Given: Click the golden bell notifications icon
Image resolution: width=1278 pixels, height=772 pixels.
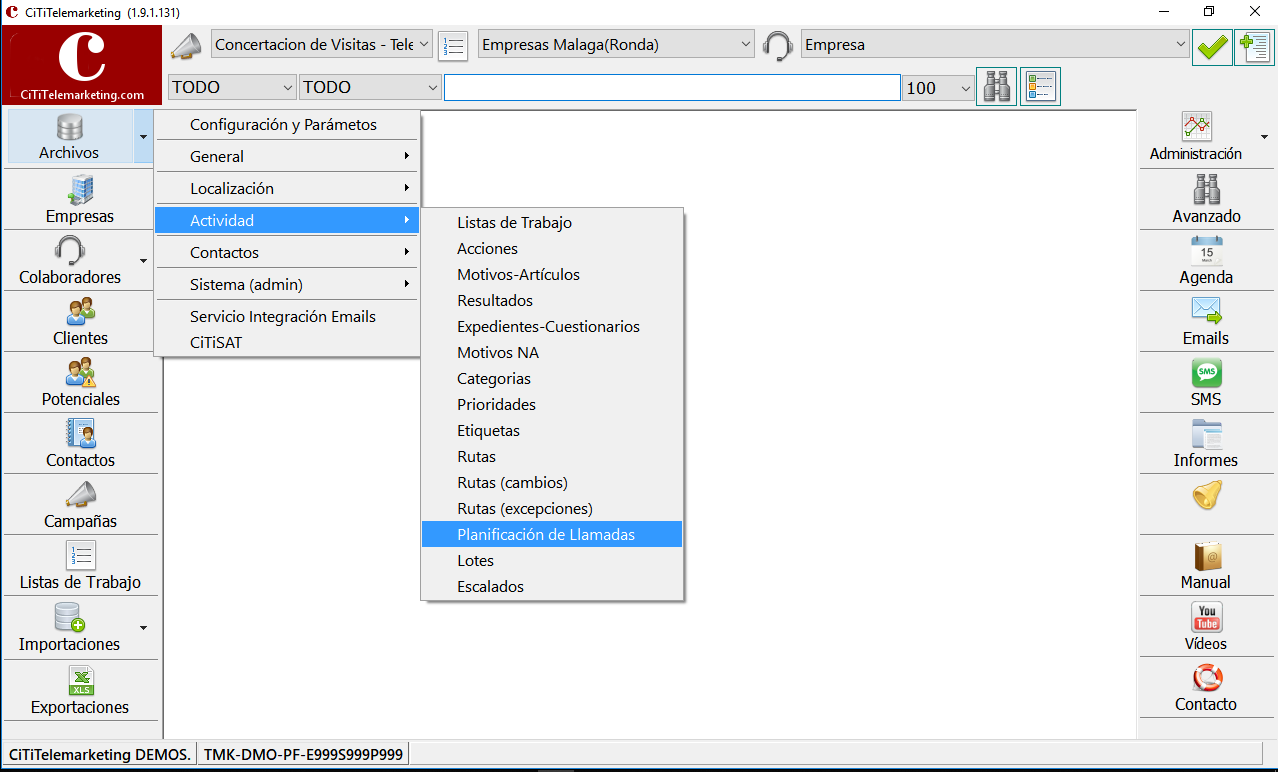Looking at the screenshot, I should pos(1207,495).
